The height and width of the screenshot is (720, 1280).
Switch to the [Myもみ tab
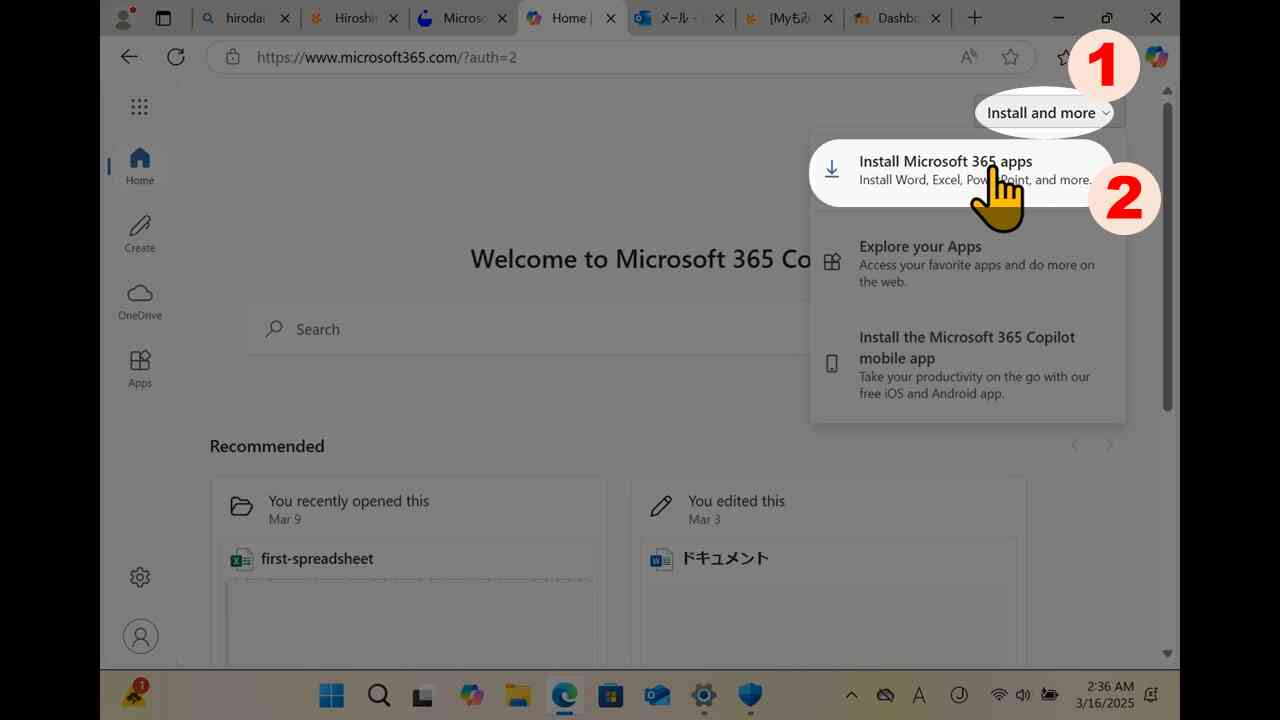(x=789, y=18)
